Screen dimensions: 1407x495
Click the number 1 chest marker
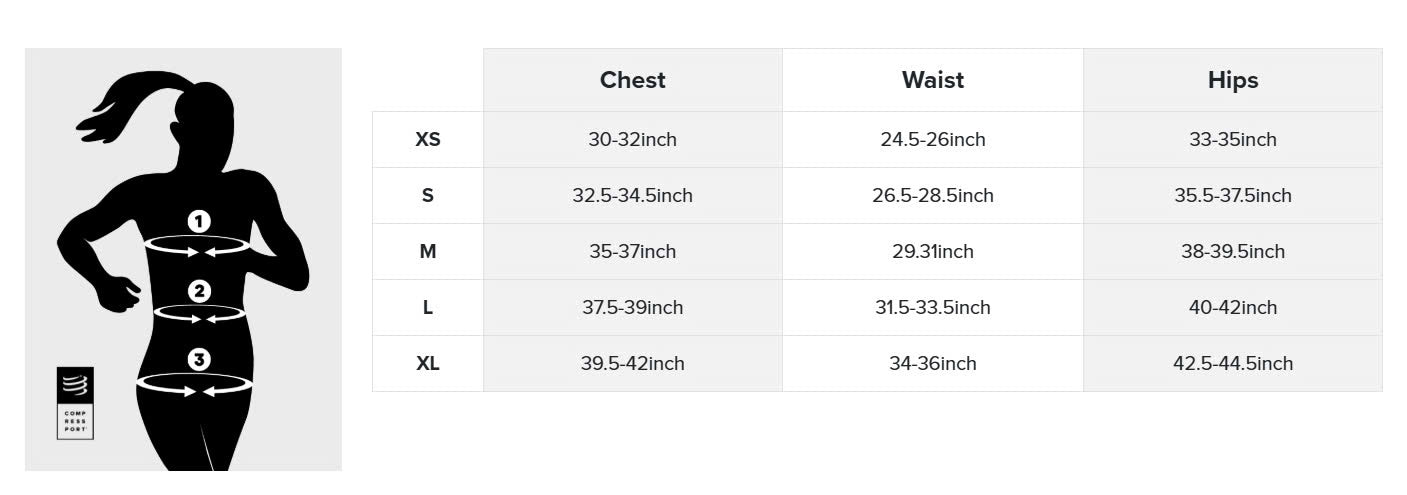click(x=199, y=221)
